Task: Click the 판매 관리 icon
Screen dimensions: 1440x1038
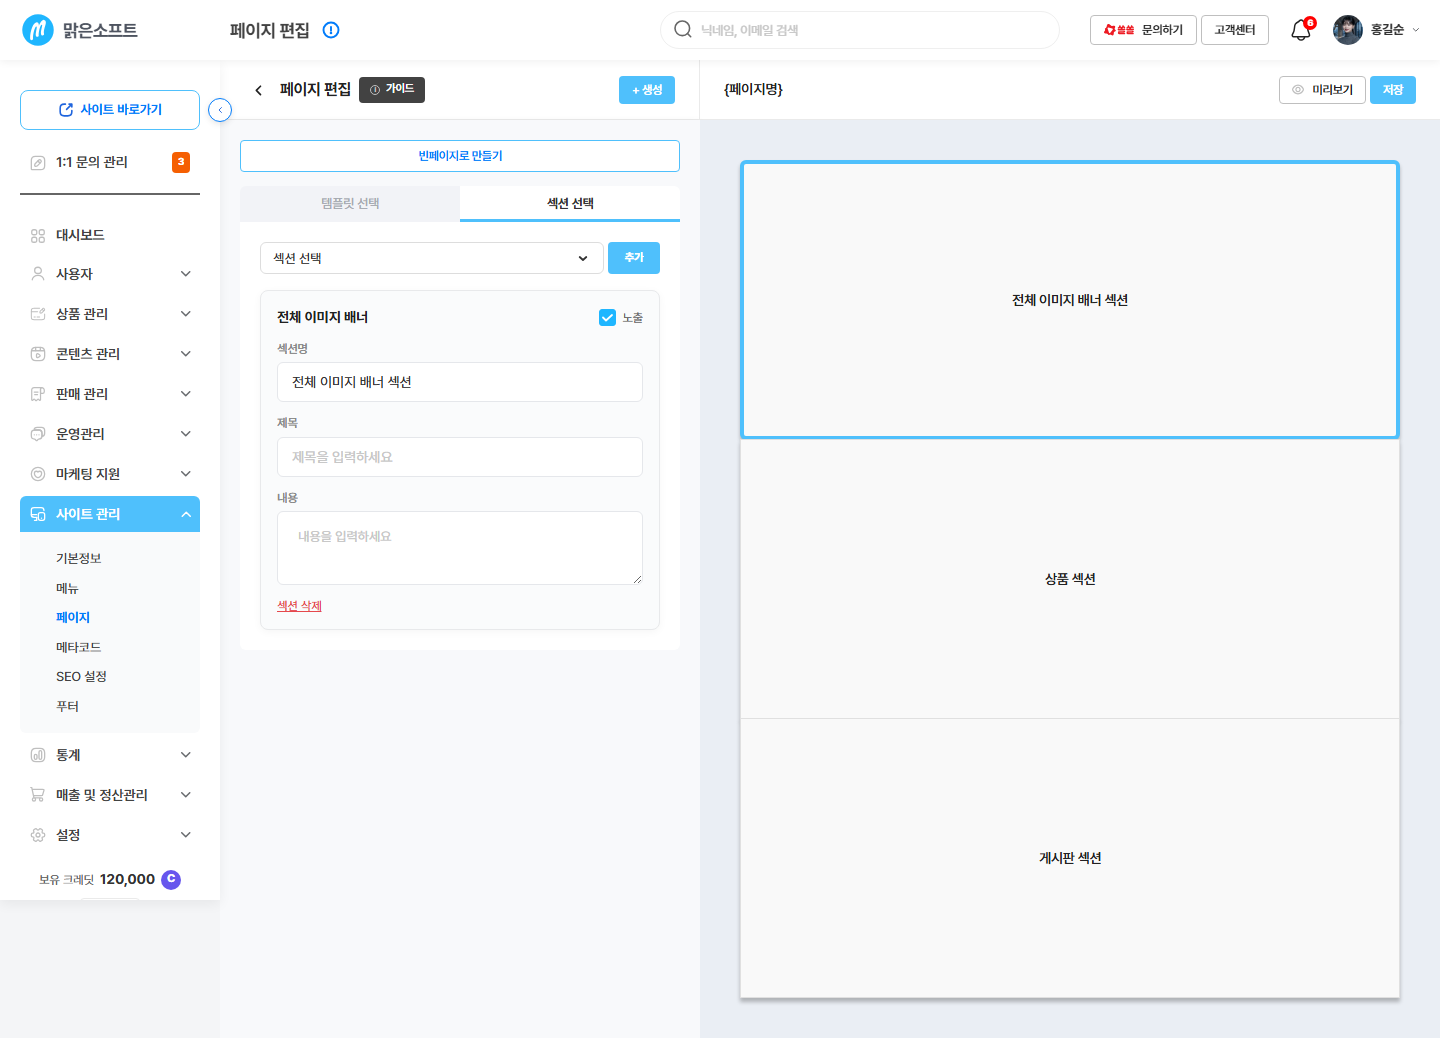Action: pos(38,394)
